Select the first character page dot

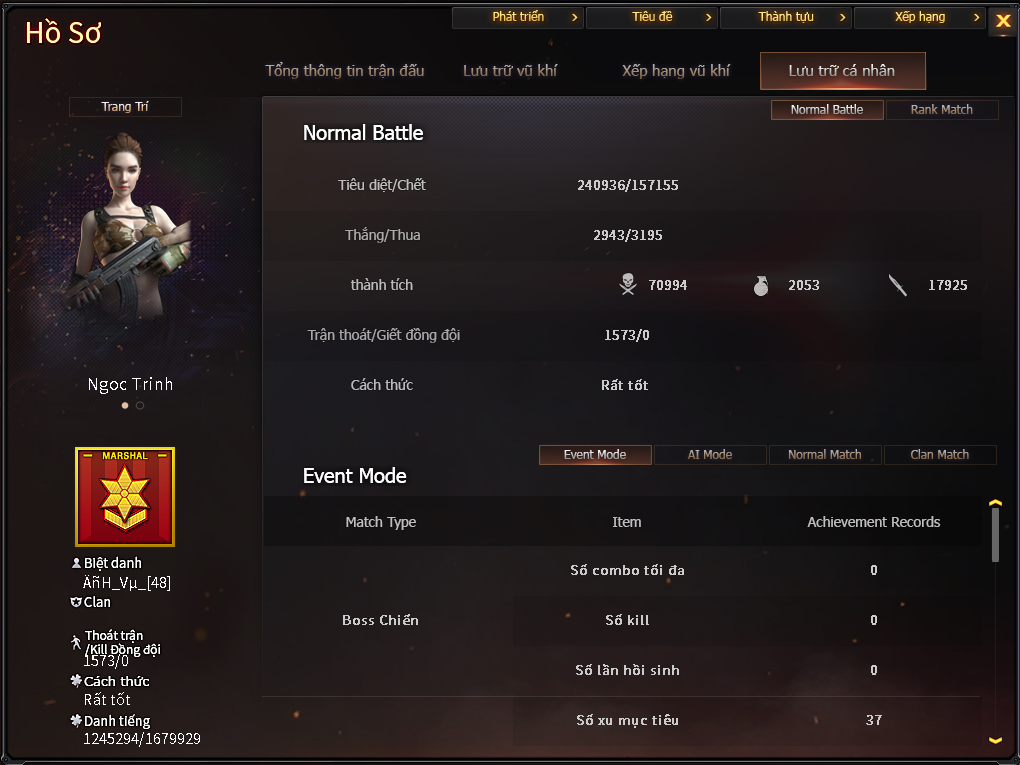coord(125,405)
